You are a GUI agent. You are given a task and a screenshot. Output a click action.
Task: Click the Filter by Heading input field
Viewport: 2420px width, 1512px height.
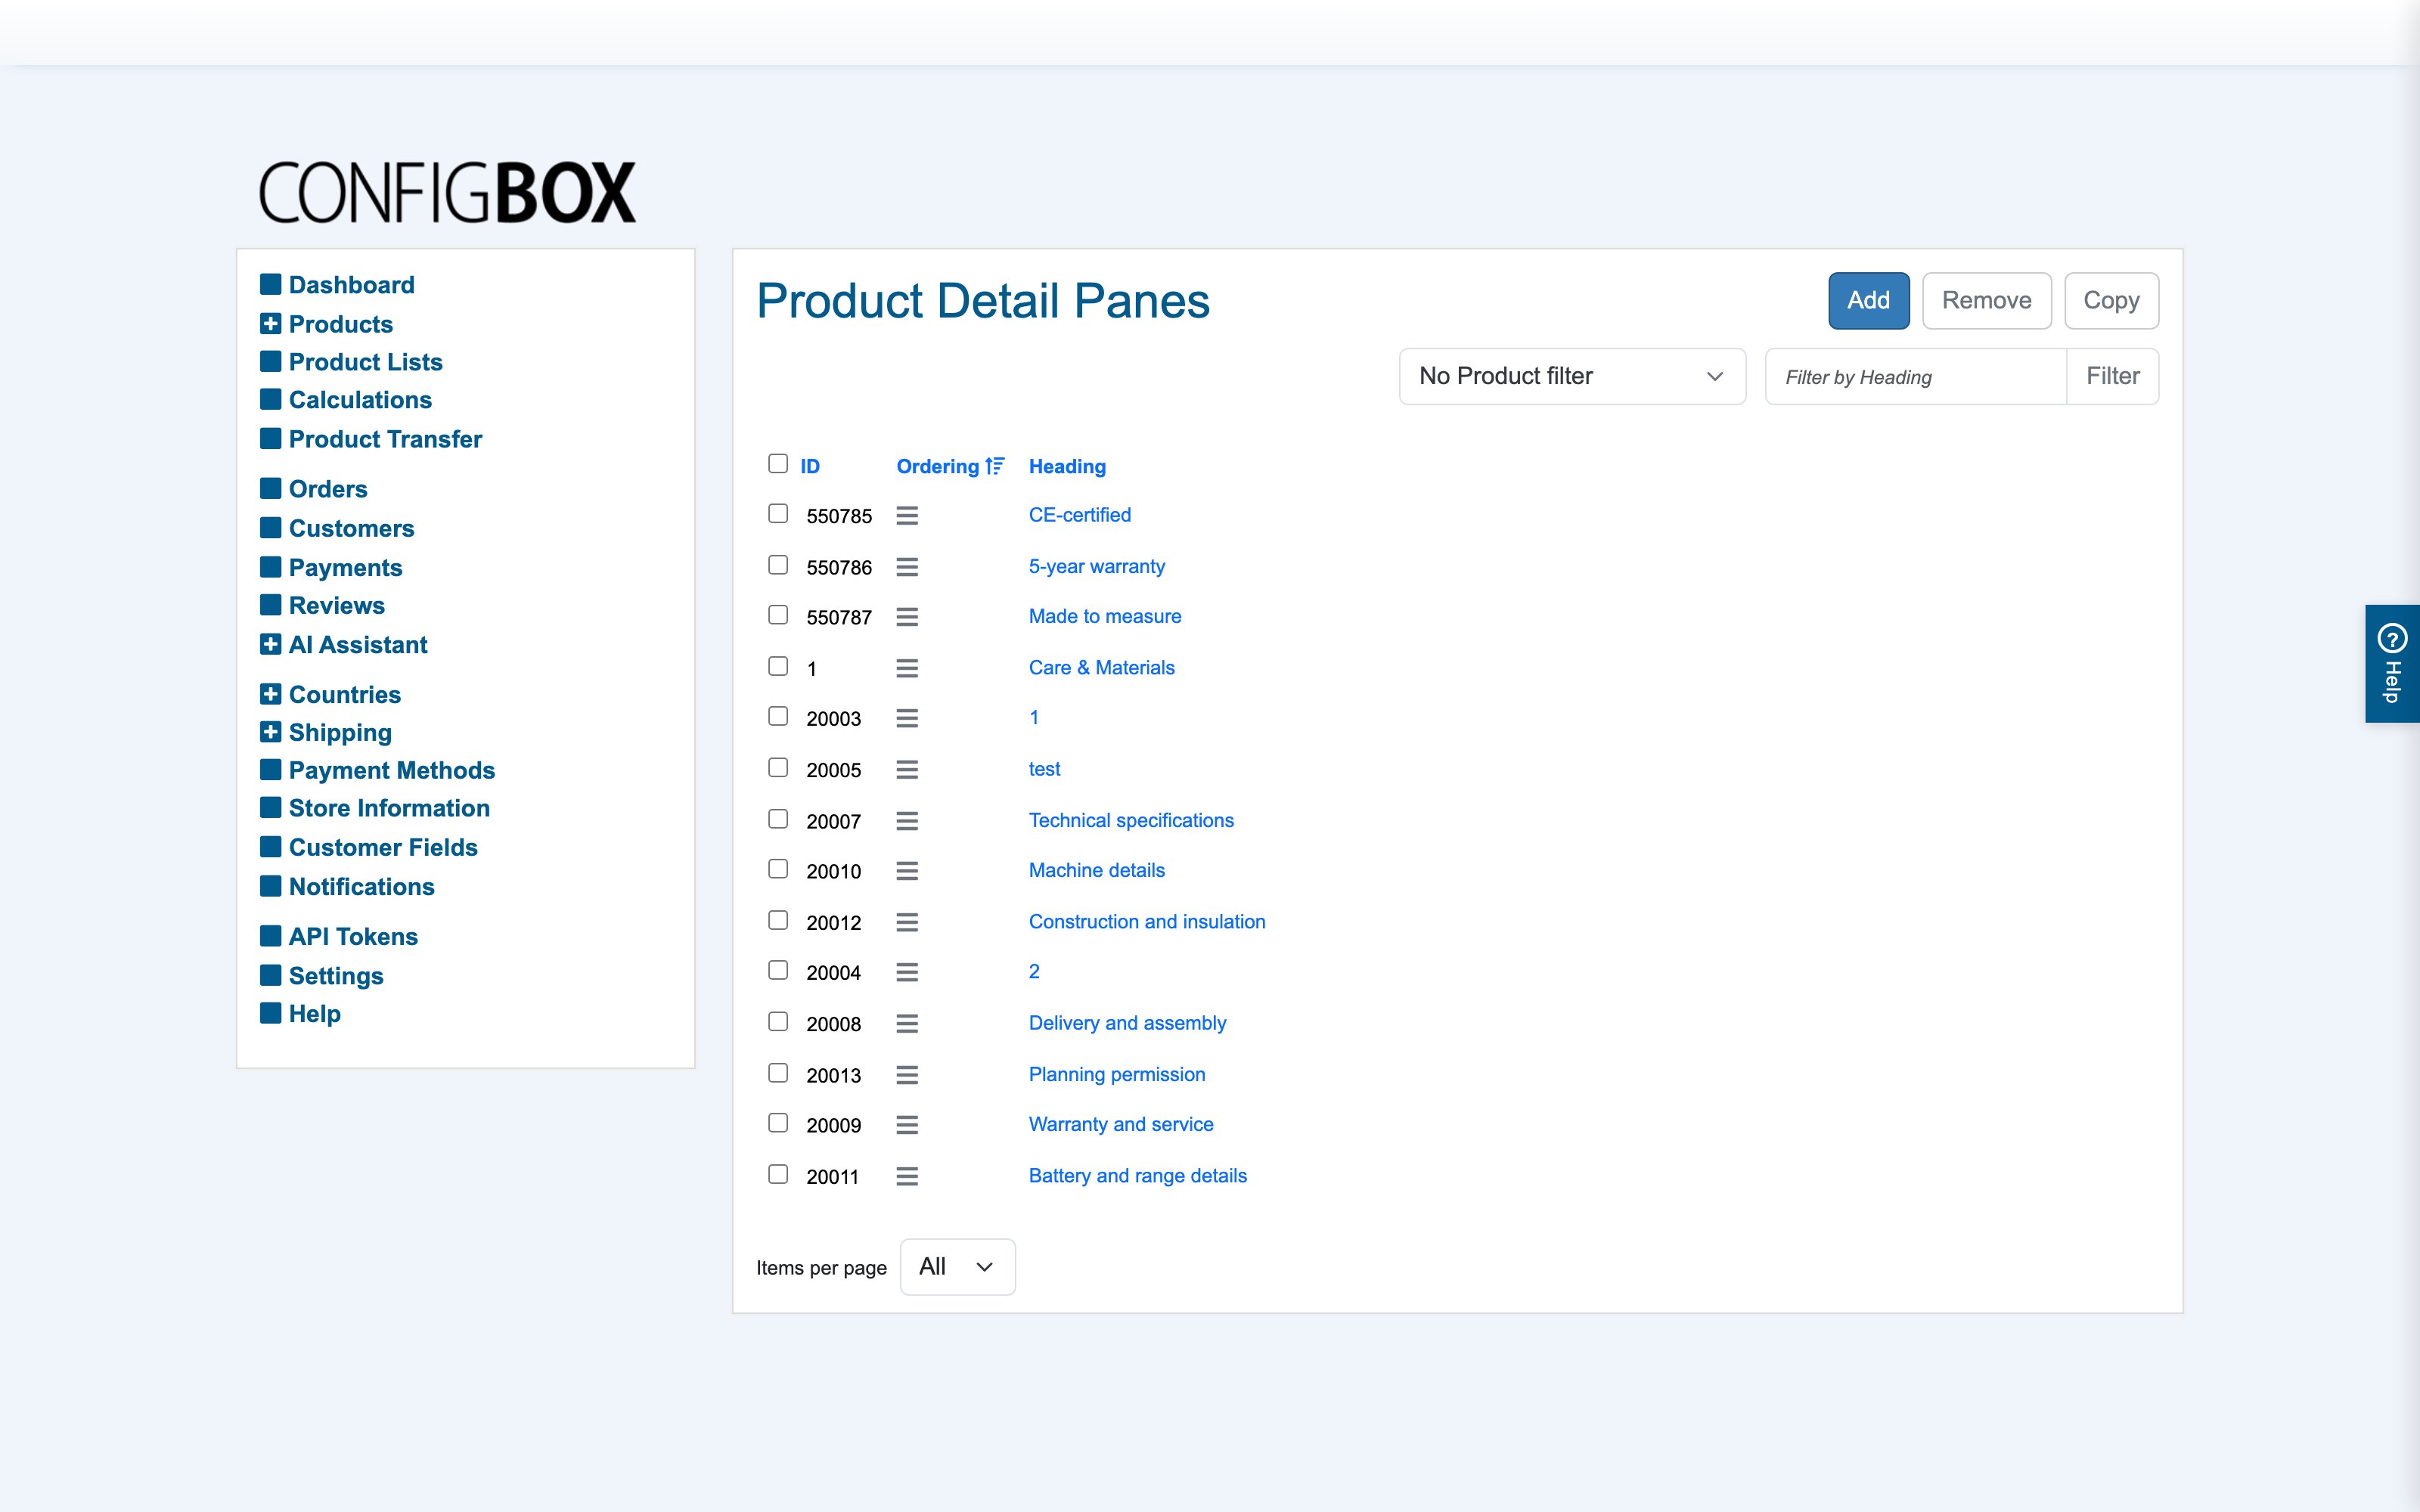(1915, 376)
